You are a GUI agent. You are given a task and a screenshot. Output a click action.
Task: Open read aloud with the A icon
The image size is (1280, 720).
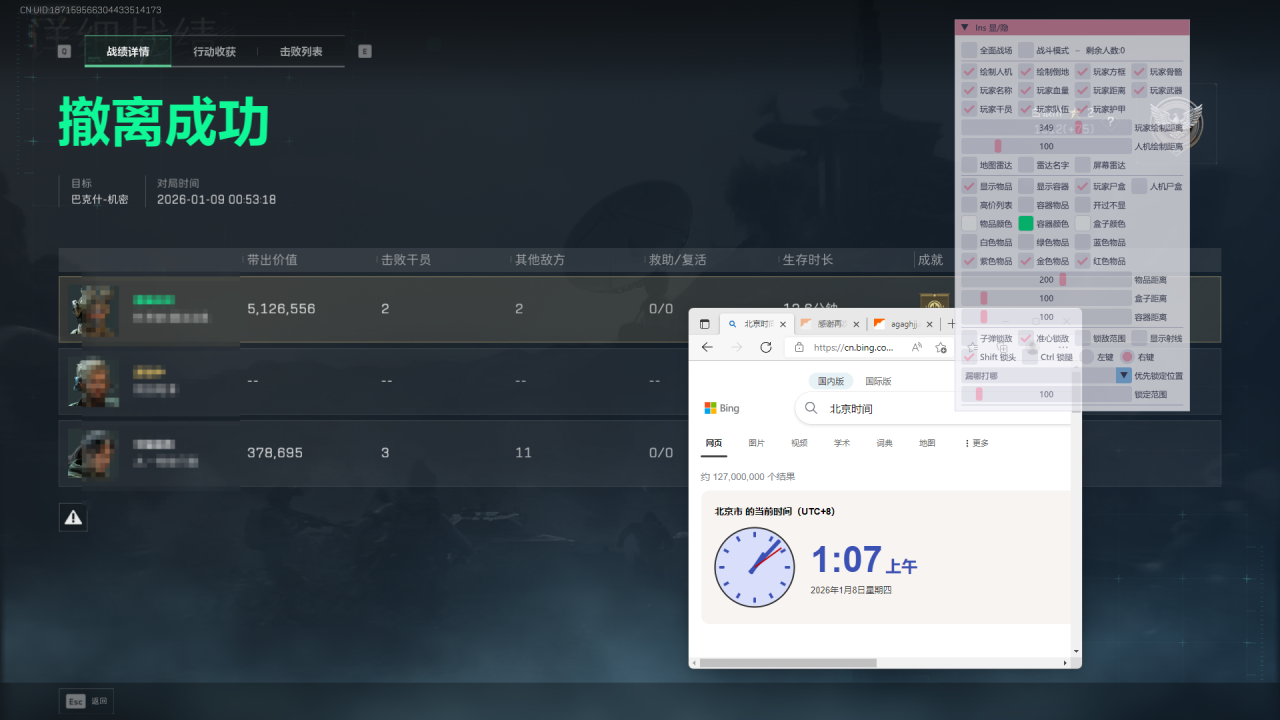click(916, 347)
